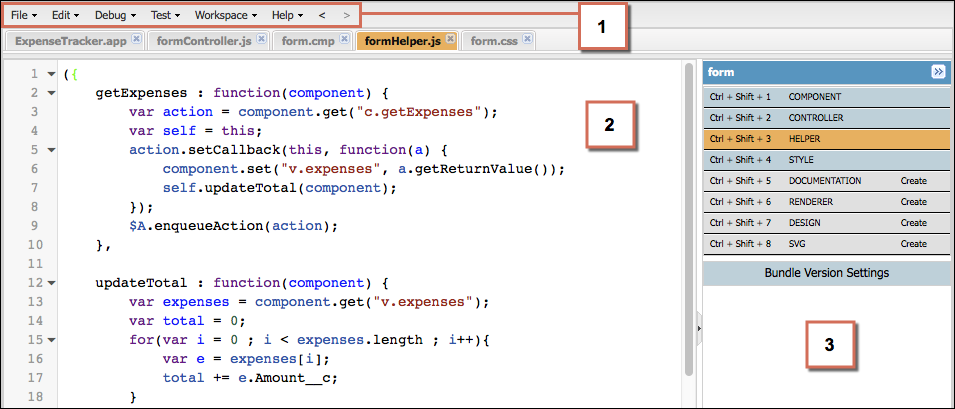Collapse the updateTotal function at line 12
This screenshot has height=409, width=955.
coord(50,283)
